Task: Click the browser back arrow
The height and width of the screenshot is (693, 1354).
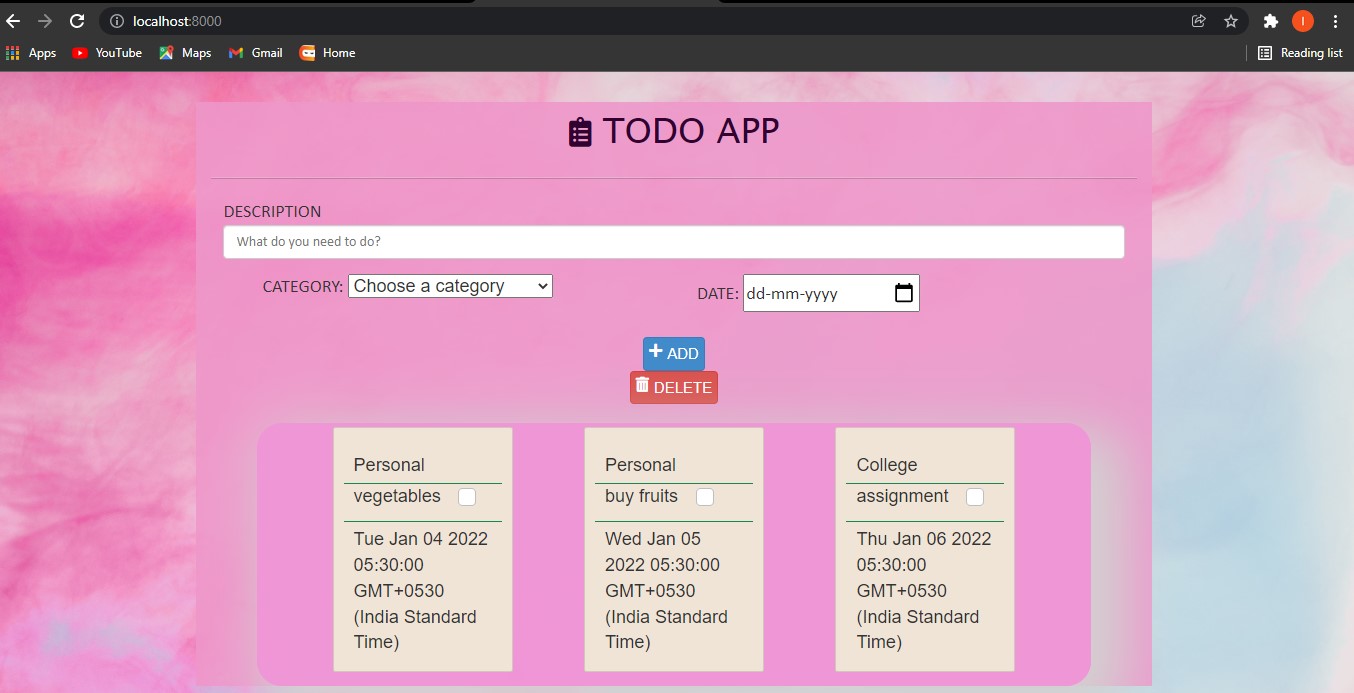Action: tap(13, 21)
